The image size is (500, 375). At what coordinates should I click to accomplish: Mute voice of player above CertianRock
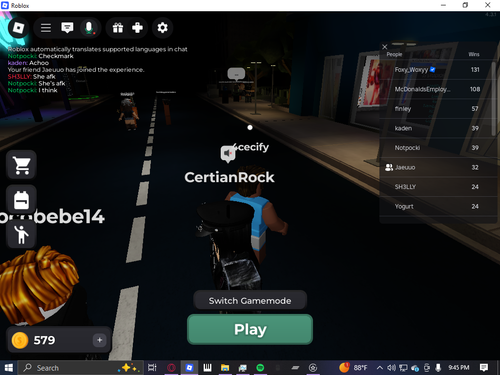click(x=228, y=153)
